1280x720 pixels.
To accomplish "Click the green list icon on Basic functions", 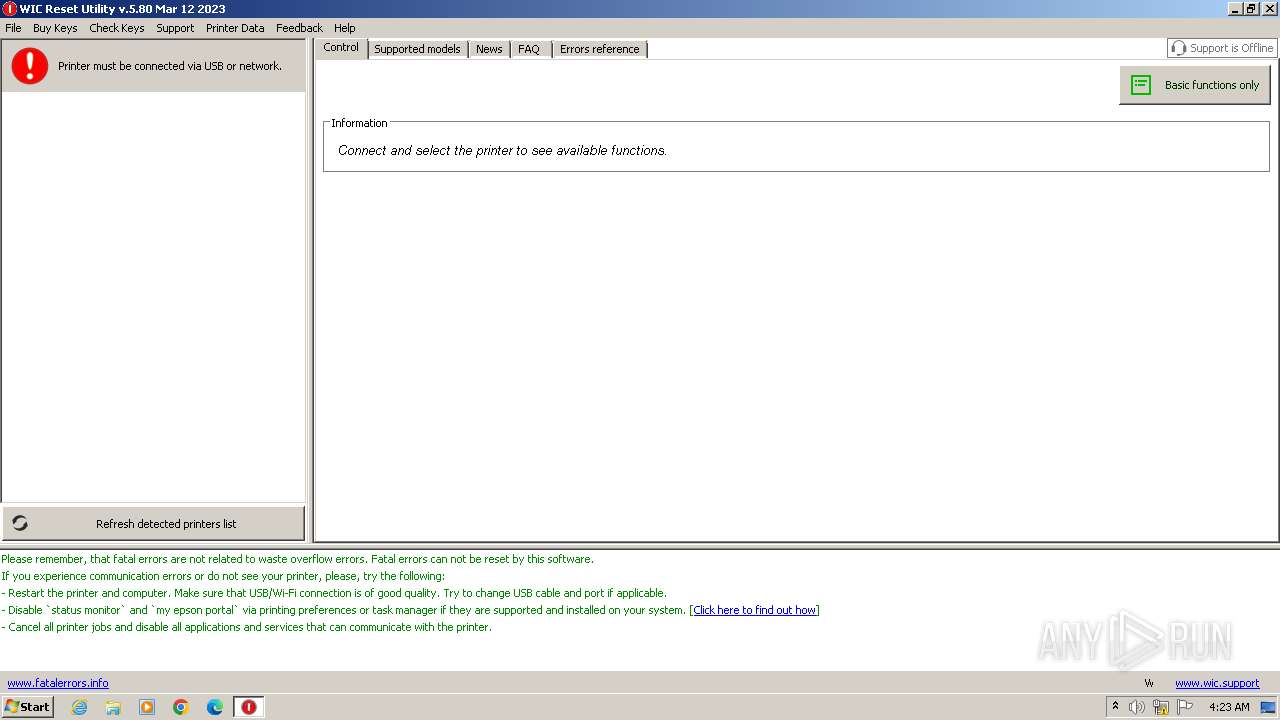I will pos(1141,85).
